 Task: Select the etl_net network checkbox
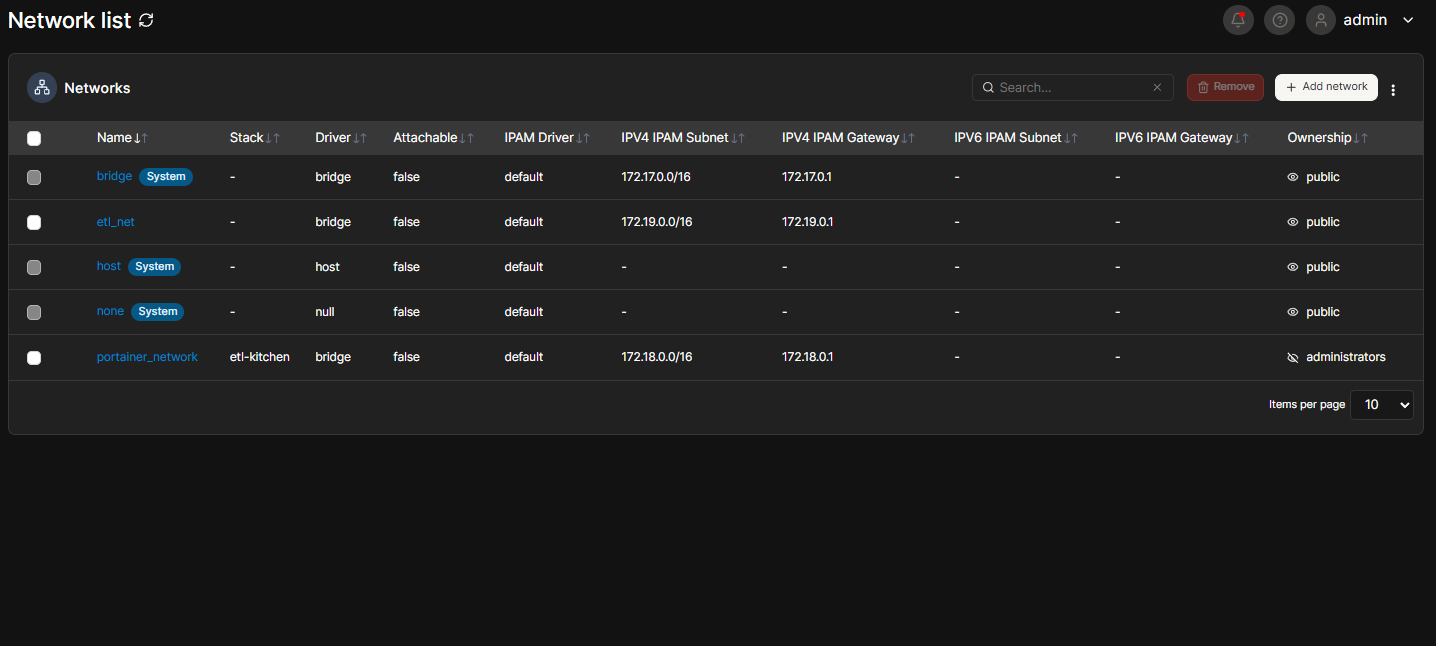(34, 222)
